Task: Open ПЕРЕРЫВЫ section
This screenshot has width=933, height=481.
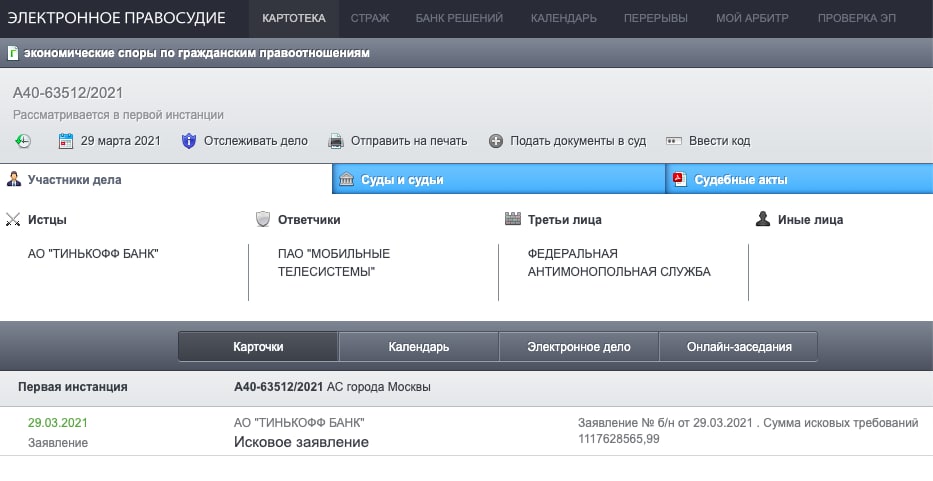Action: [656, 18]
